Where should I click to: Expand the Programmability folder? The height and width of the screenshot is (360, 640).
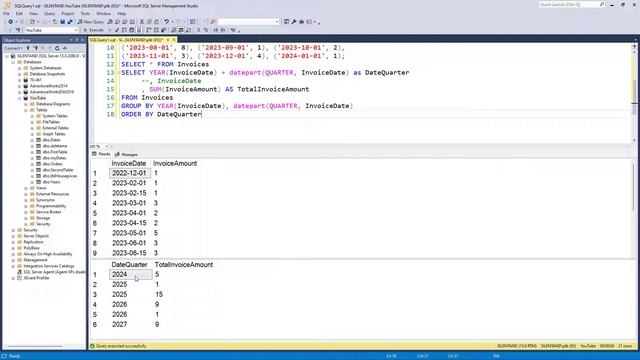tap(26, 206)
